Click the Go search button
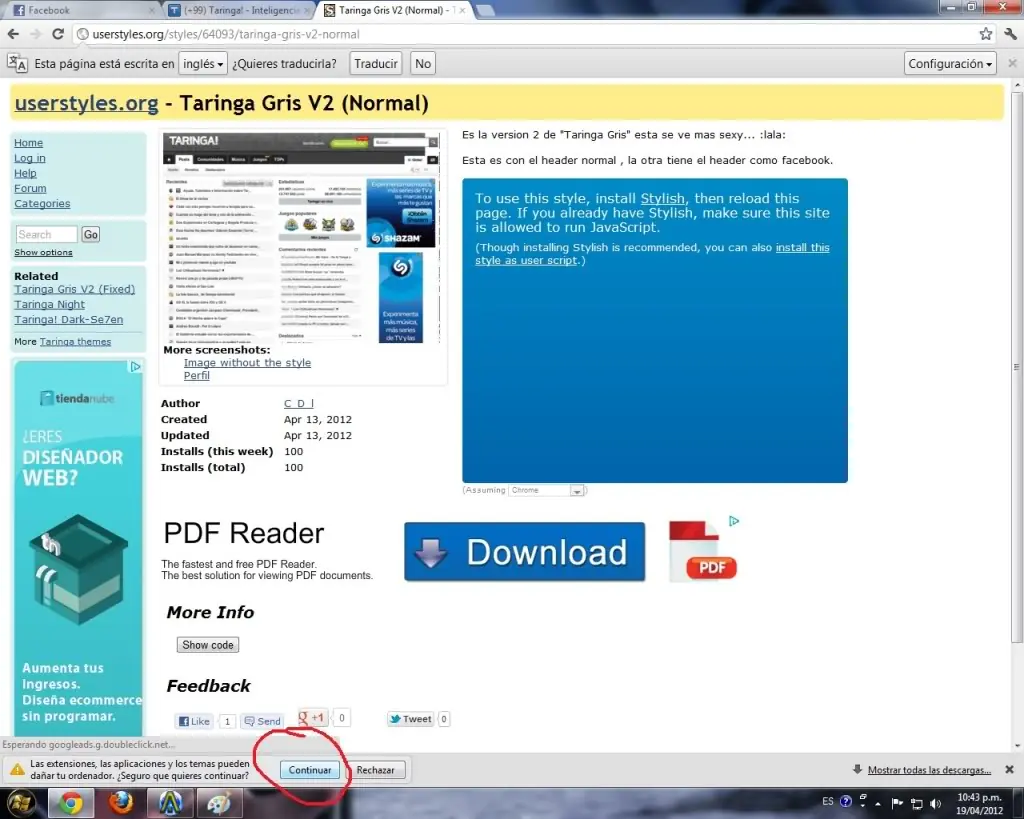Screen dimensions: 1024x819 (91, 234)
